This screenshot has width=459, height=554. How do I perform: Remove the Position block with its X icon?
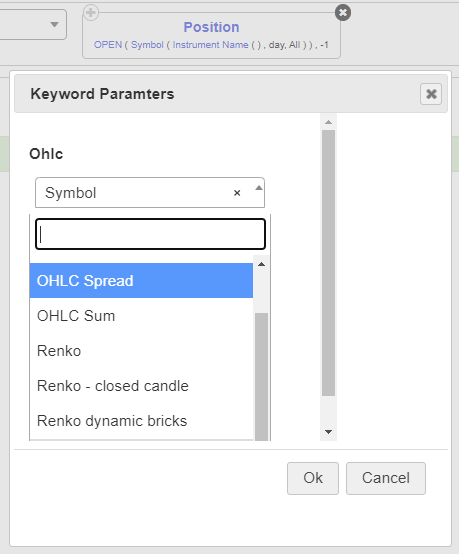pos(343,13)
